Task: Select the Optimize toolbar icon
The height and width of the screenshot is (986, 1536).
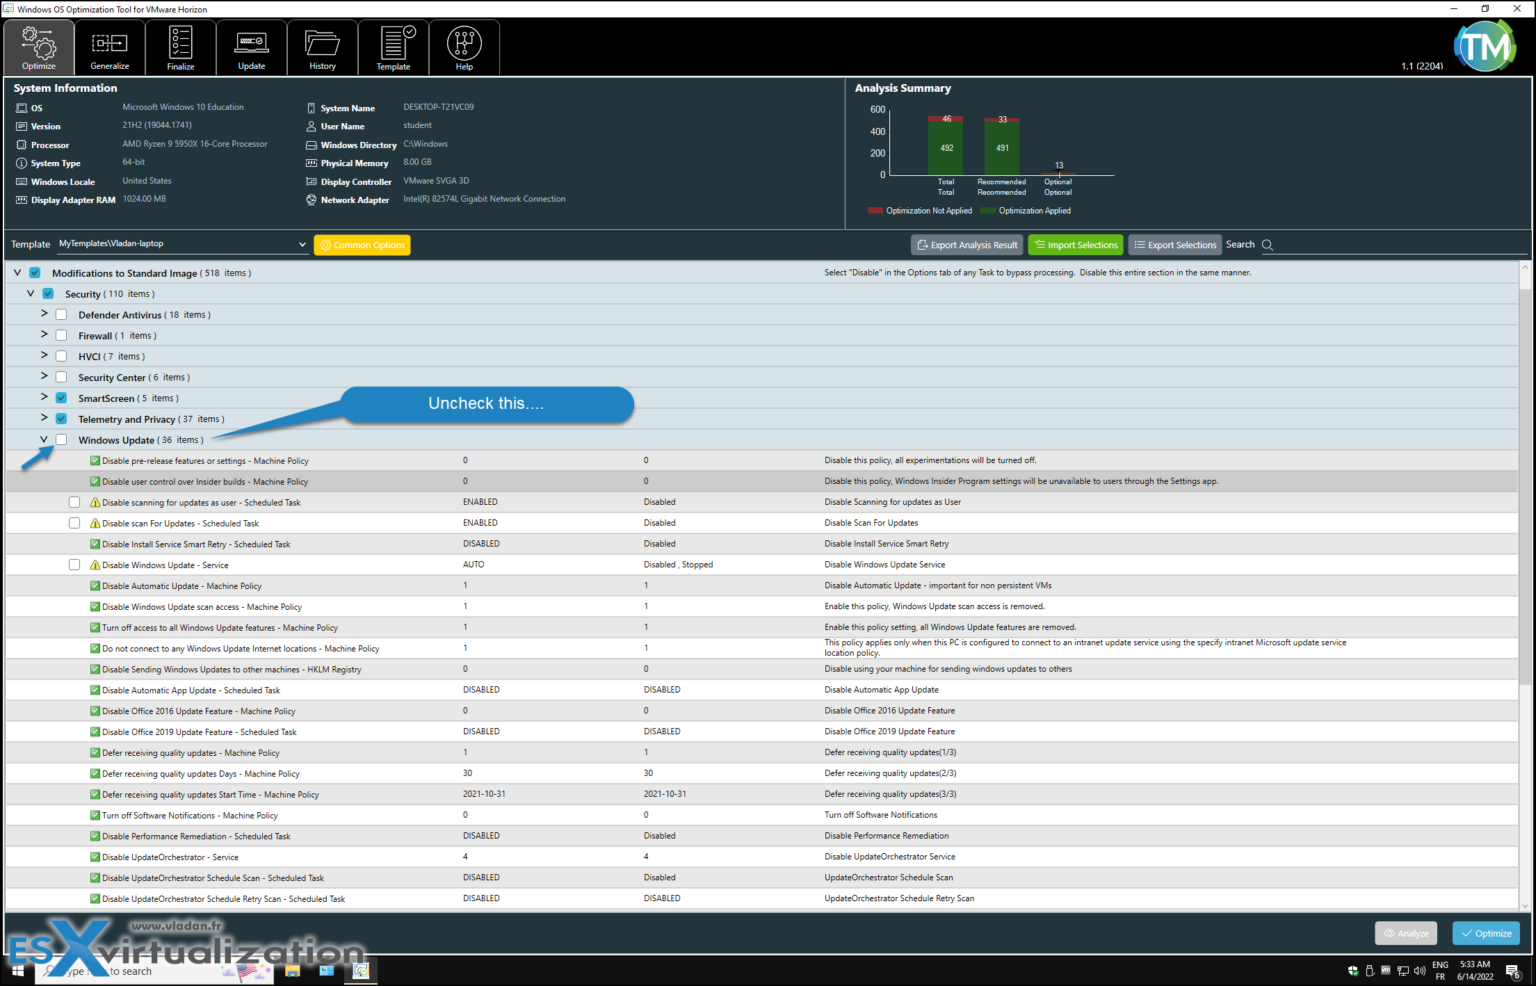Action: (x=38, y=46)
